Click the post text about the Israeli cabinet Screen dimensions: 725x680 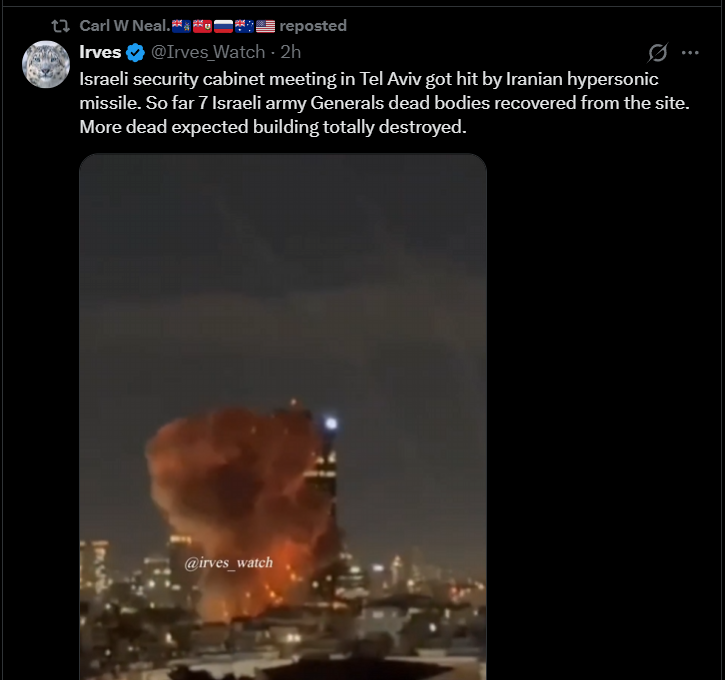point(384,103)
